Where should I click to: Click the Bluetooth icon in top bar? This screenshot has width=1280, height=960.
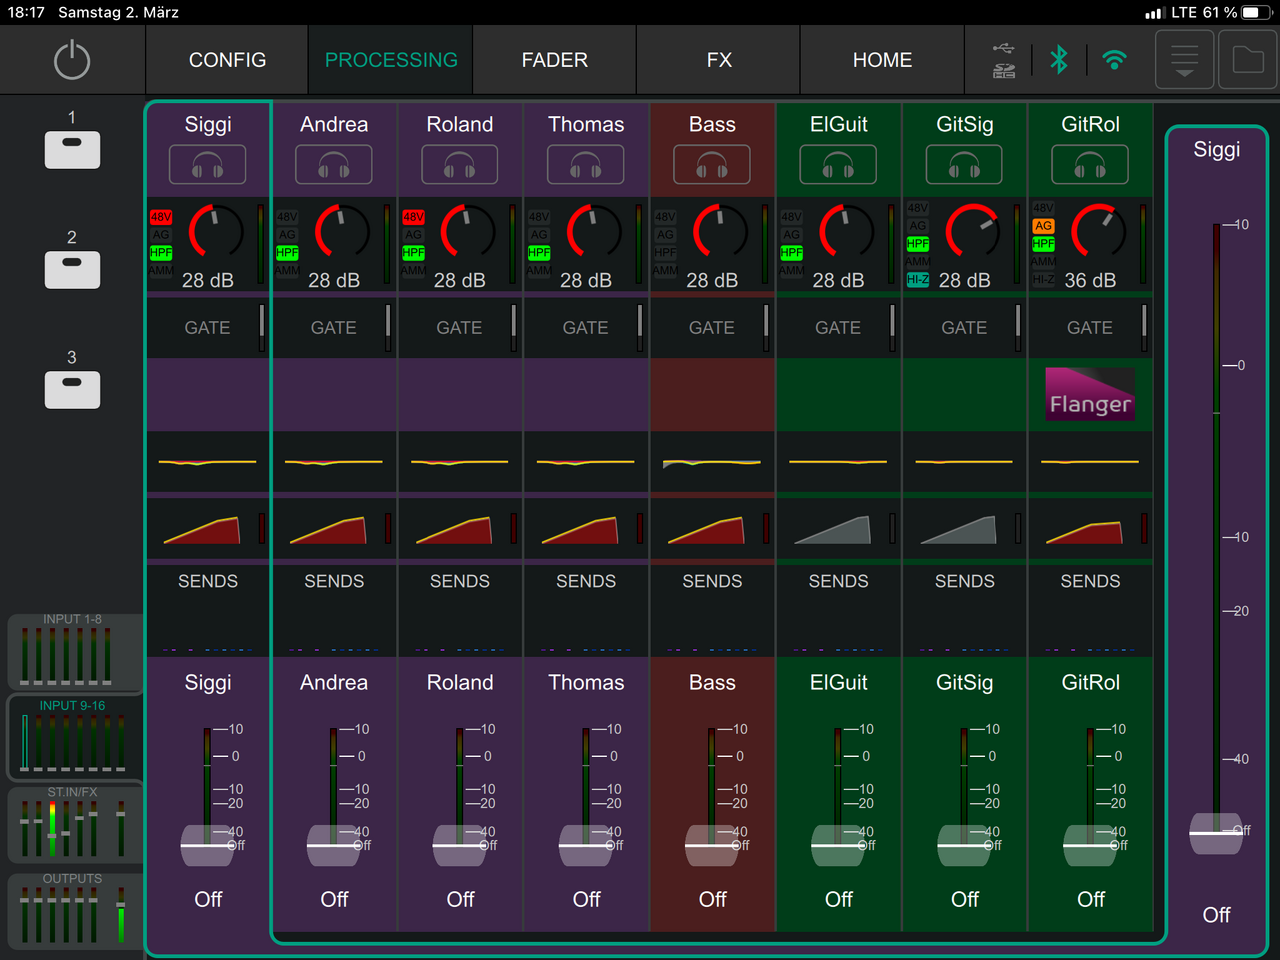click(x=1059, y=60)
